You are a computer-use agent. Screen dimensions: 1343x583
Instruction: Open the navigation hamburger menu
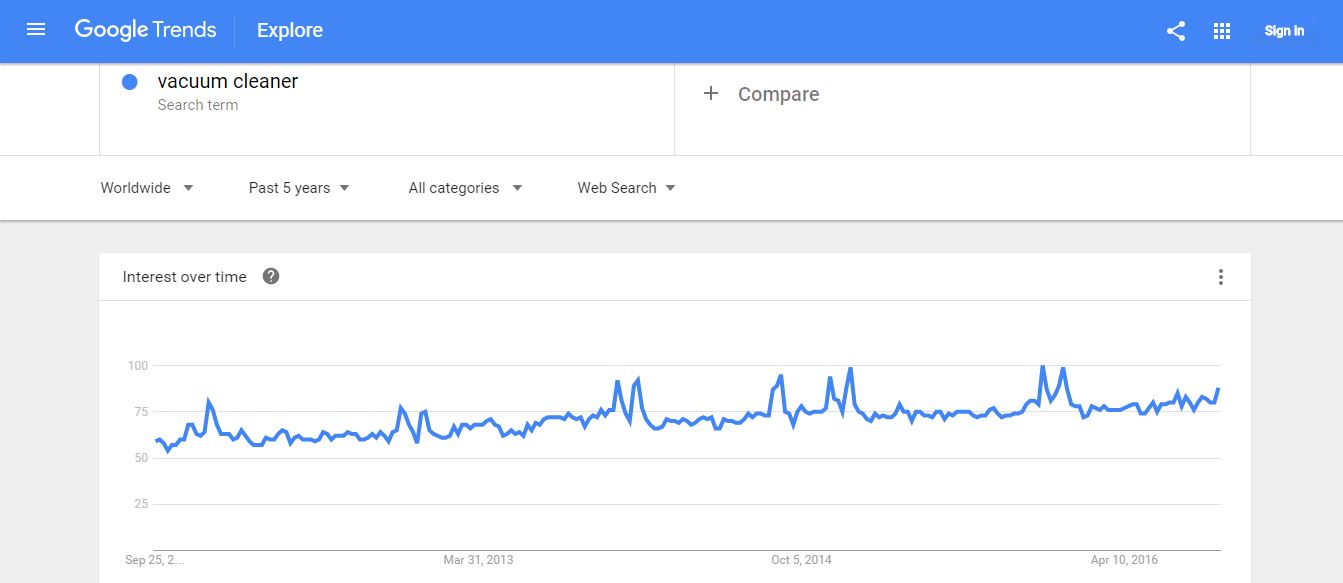36,29
